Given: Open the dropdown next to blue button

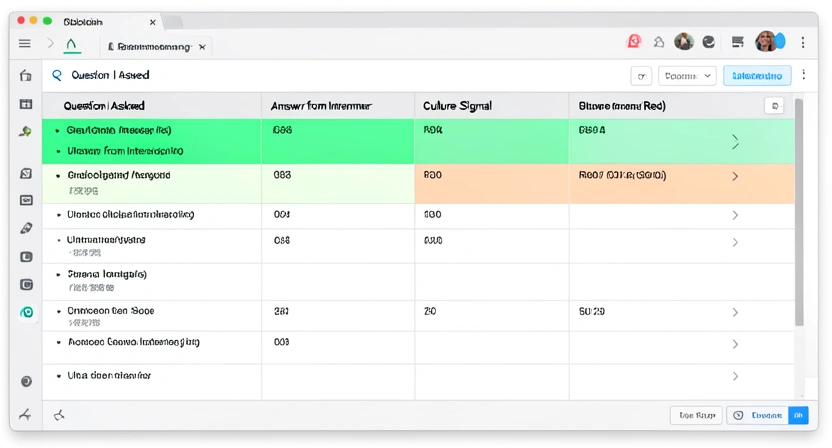Looking at the screenshot, I should click(687, 76).
